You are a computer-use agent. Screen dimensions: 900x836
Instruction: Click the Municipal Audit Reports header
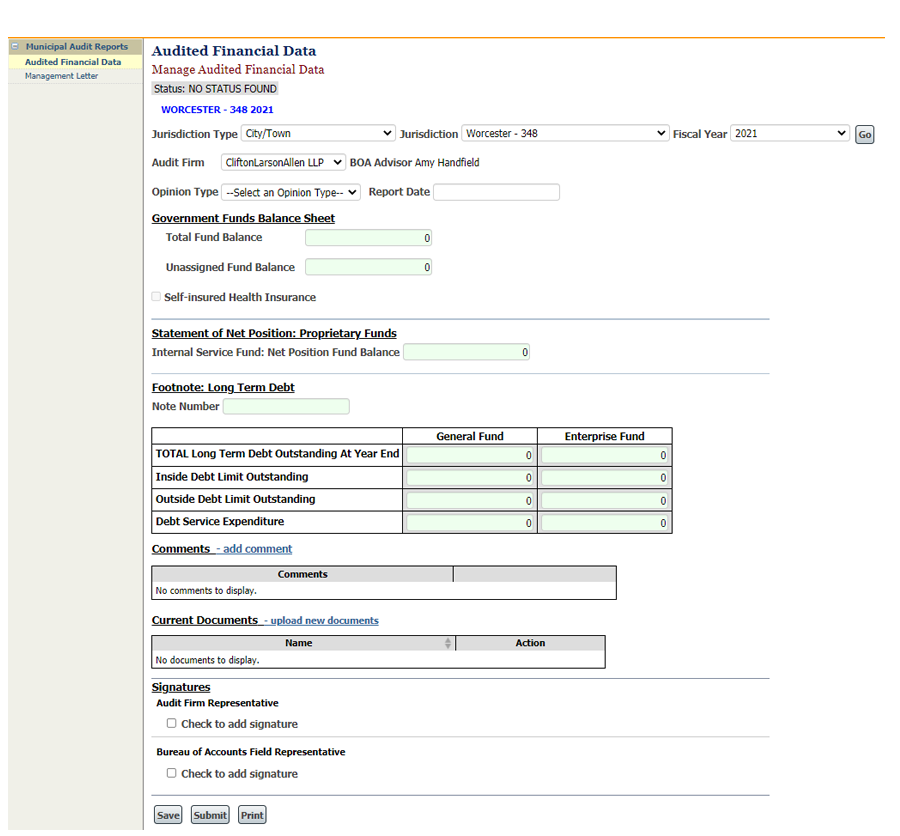(77, 47)
